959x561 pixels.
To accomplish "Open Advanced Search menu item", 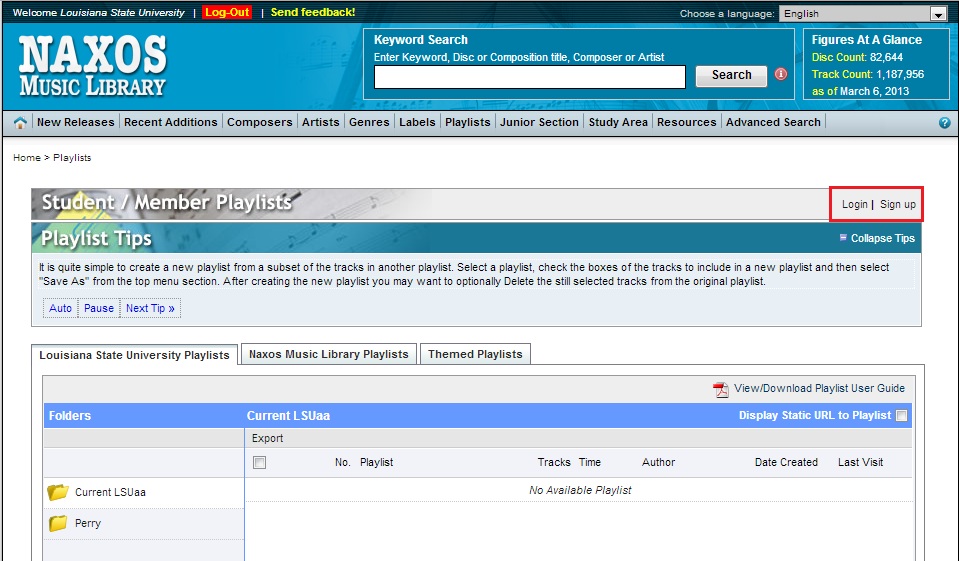I will point(773,122).
